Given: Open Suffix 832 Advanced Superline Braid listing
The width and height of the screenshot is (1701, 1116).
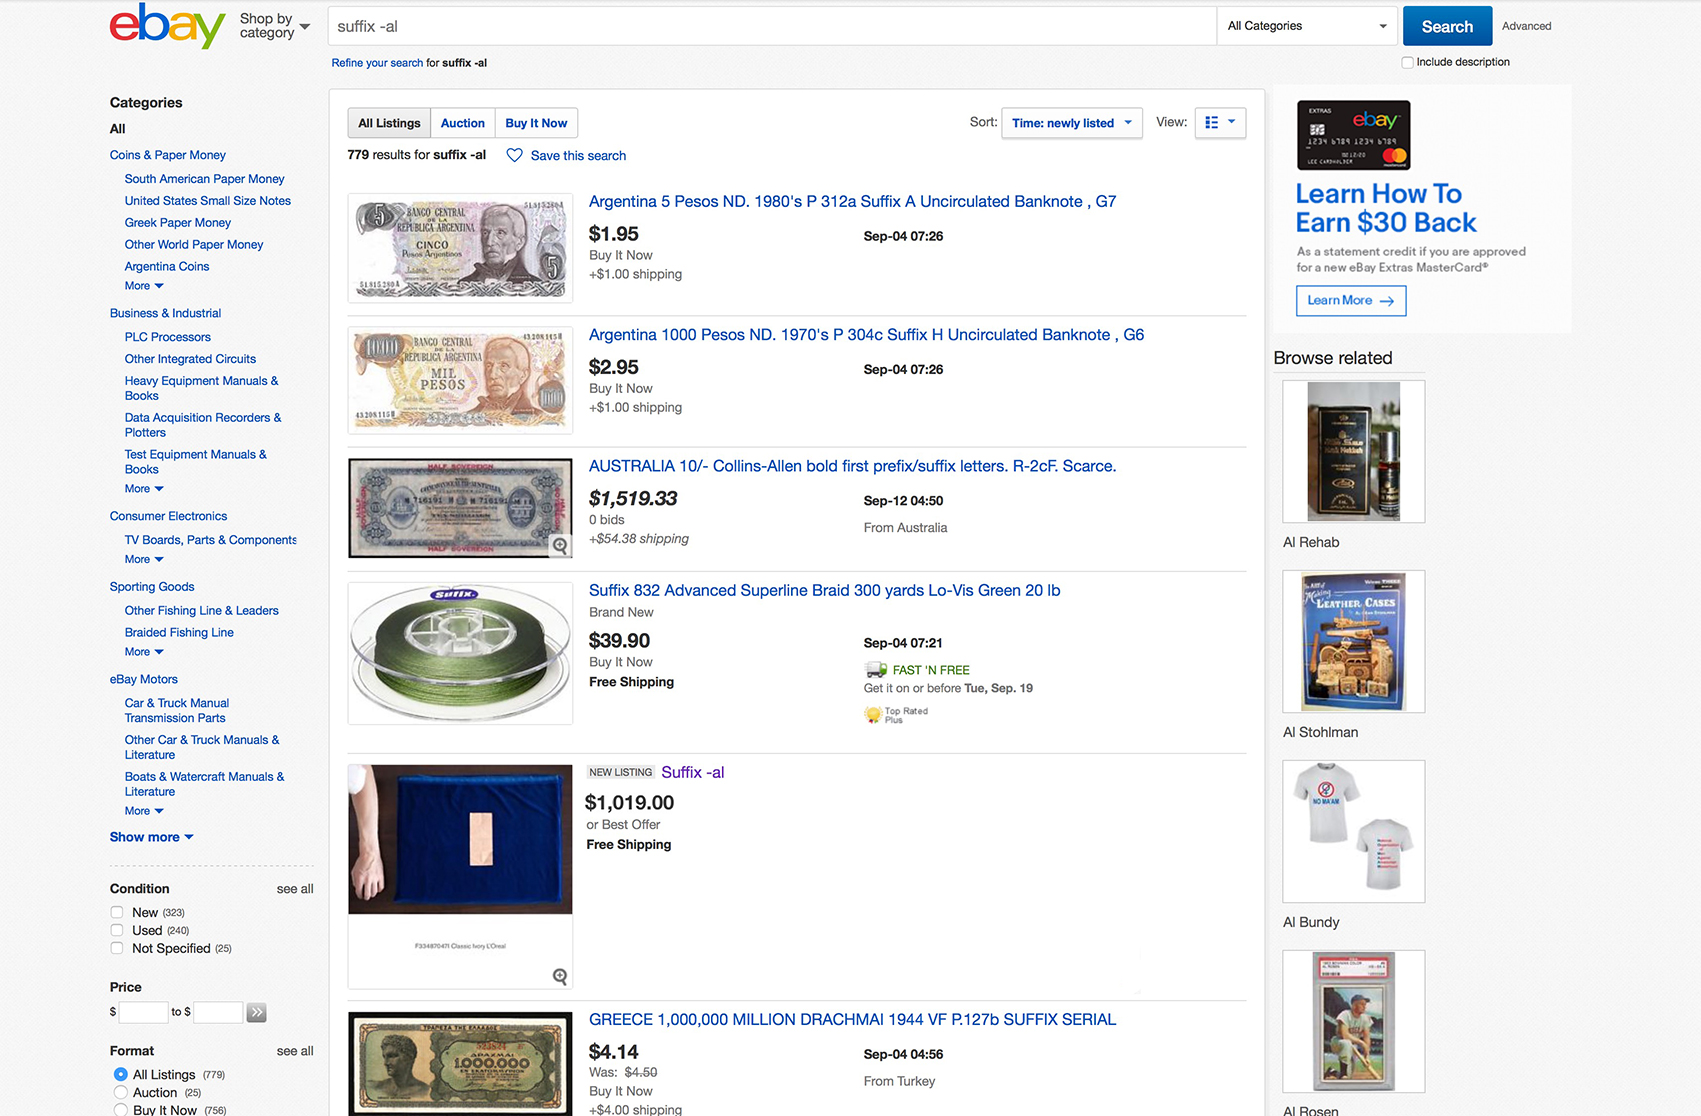Looking at the screenshot, I should point(824,590).
